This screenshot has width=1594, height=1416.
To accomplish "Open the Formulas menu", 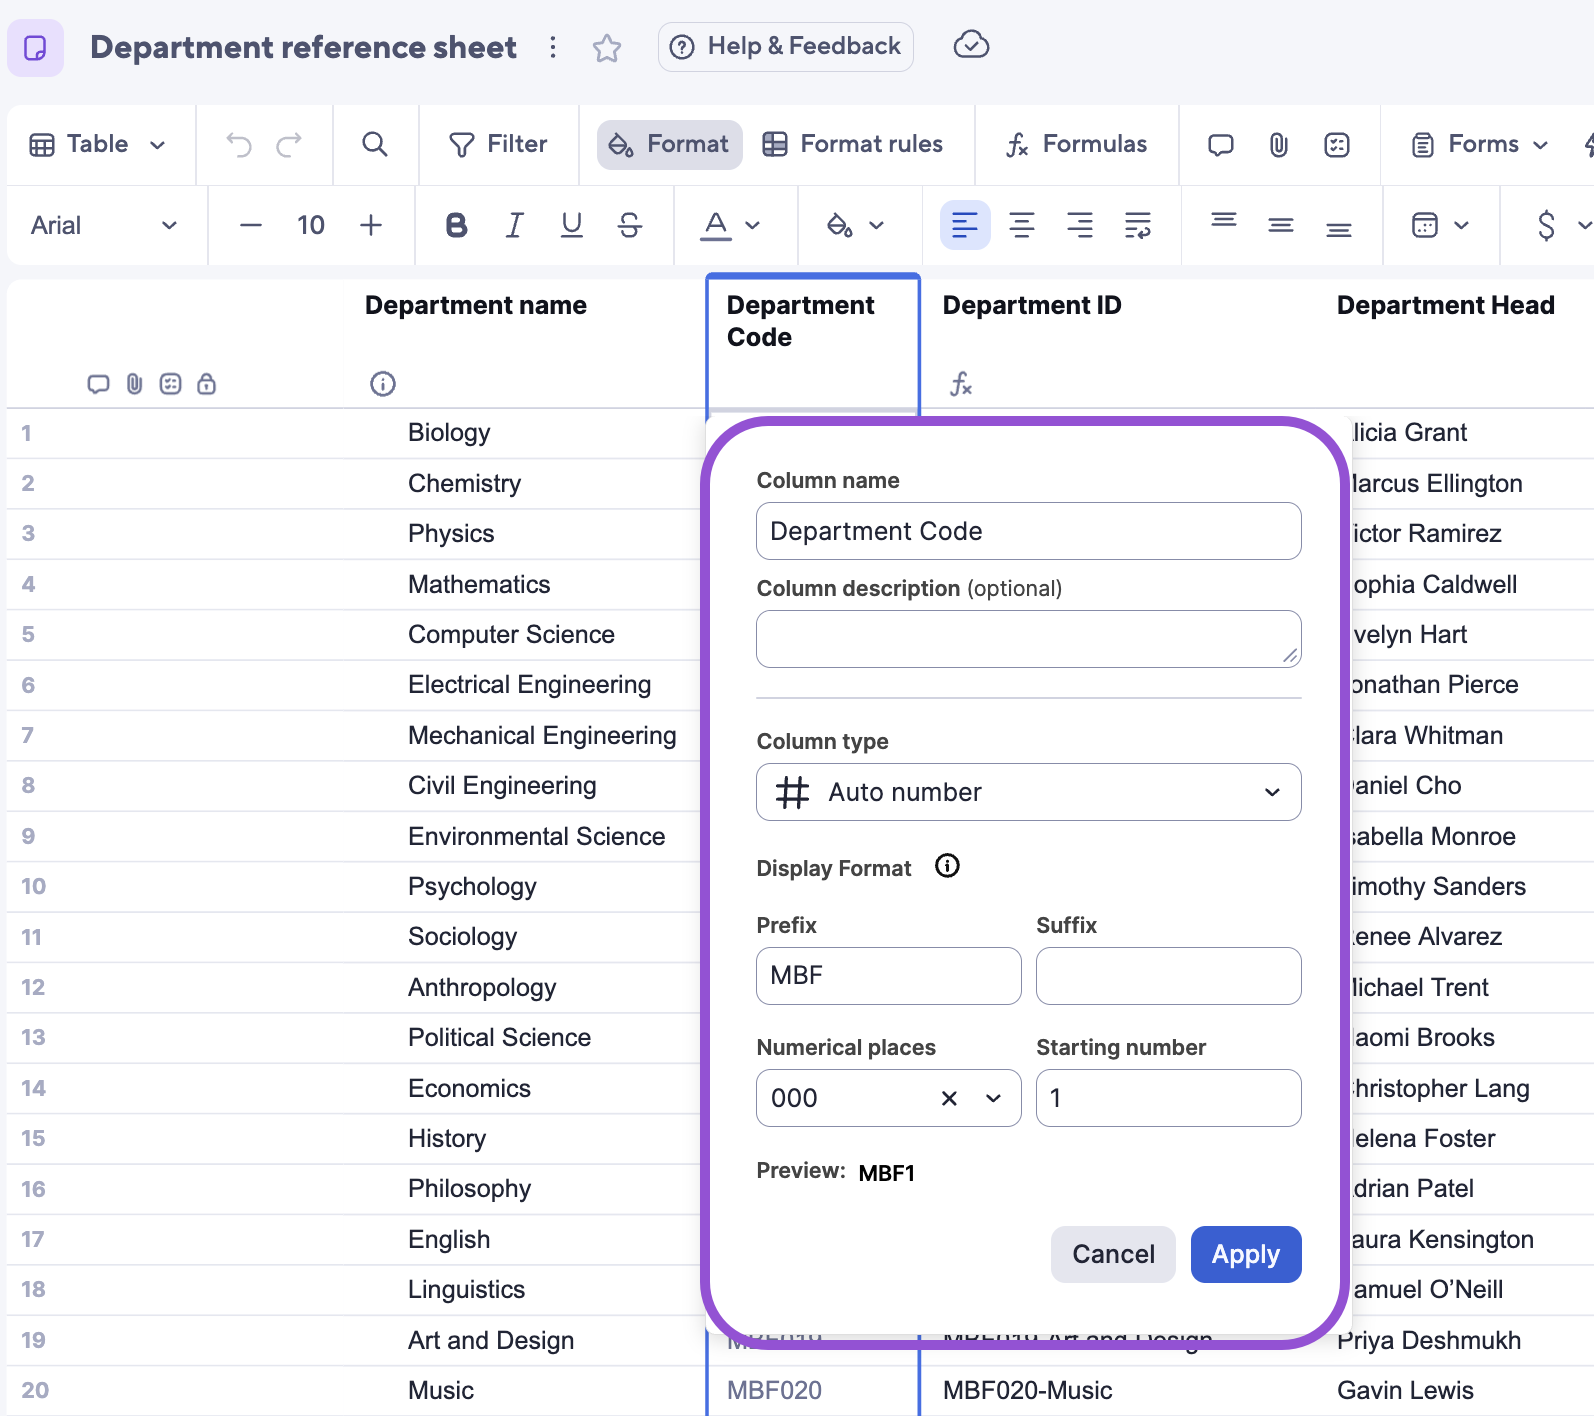I will tap(1076, 145).
